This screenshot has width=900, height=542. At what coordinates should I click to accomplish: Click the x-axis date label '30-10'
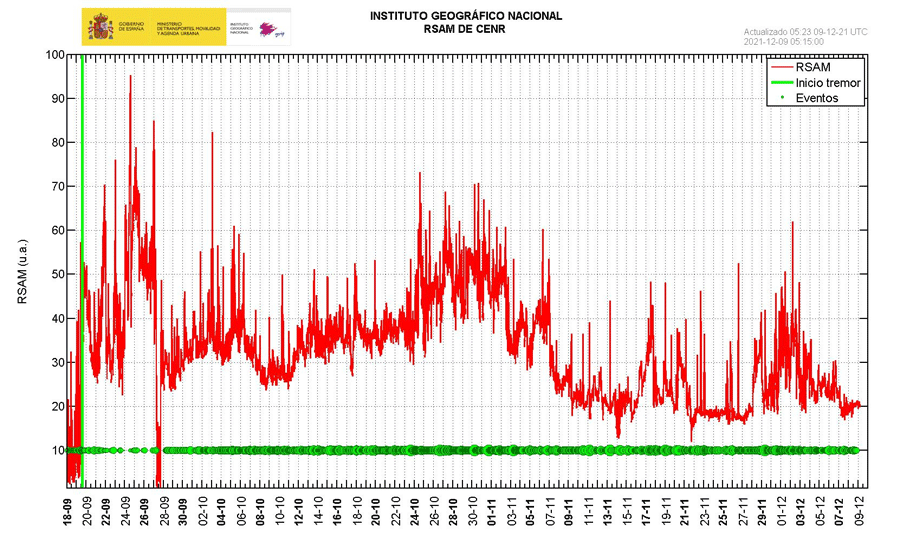[x=472, y=512]
